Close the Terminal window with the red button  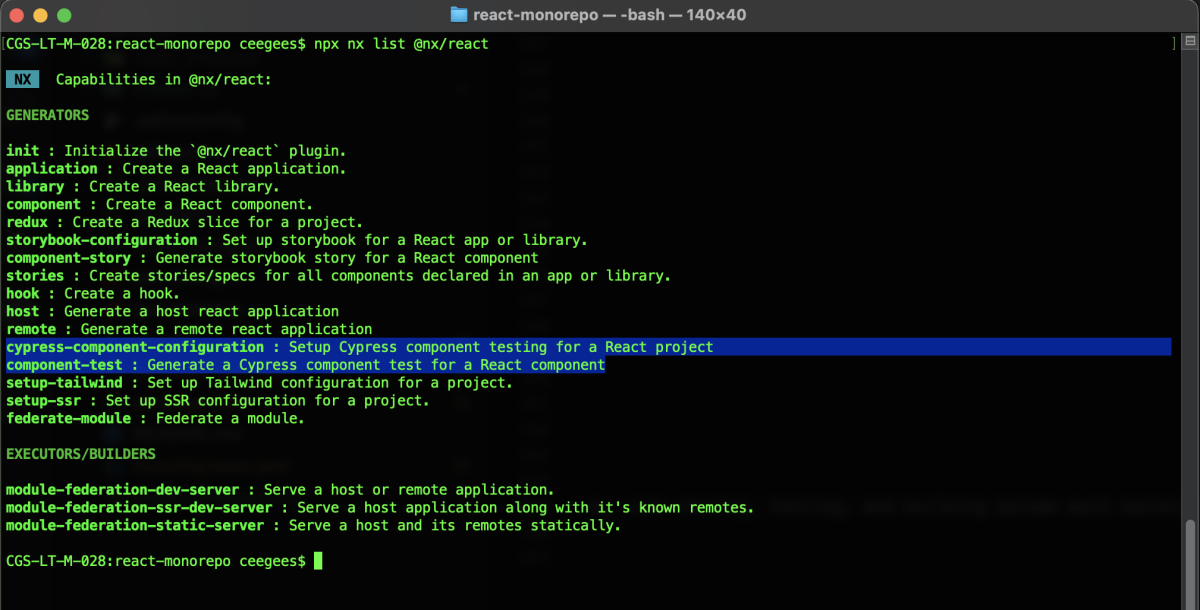[x=18, y=16]
